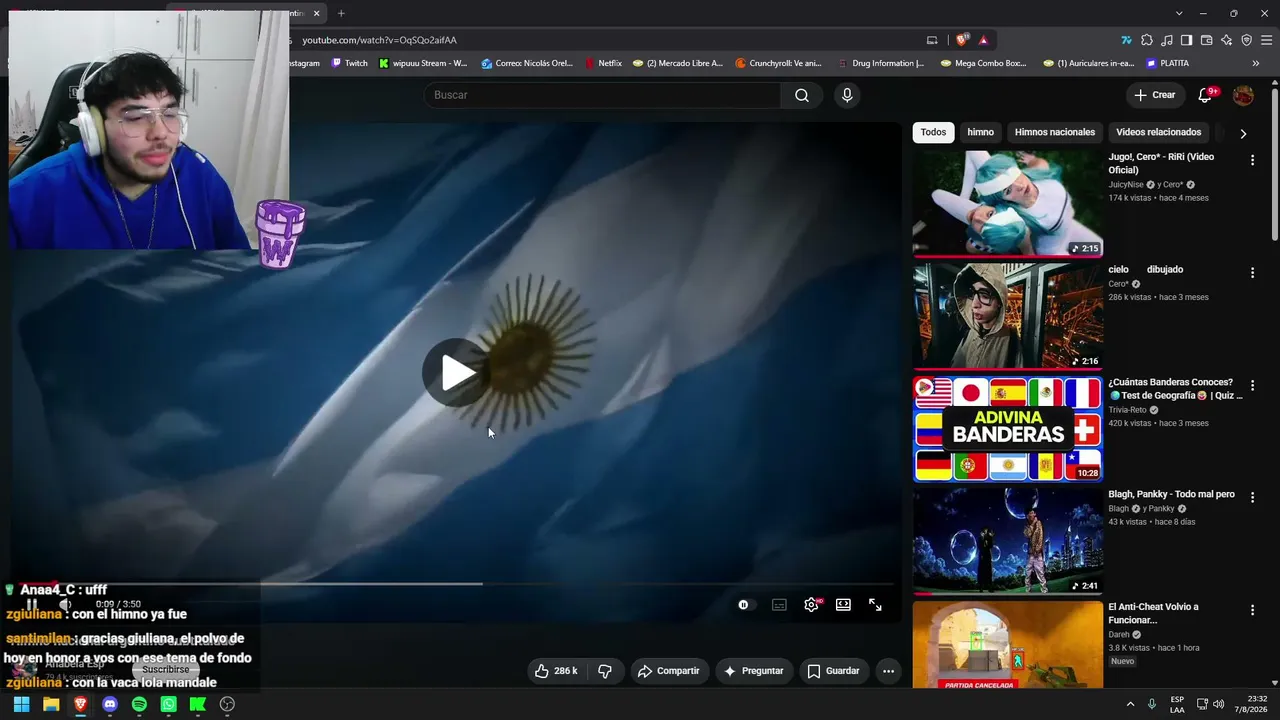Like the video with 286 k thumbs up
Viewport: 1280px width, 720px height.
[x=556, y=671]
